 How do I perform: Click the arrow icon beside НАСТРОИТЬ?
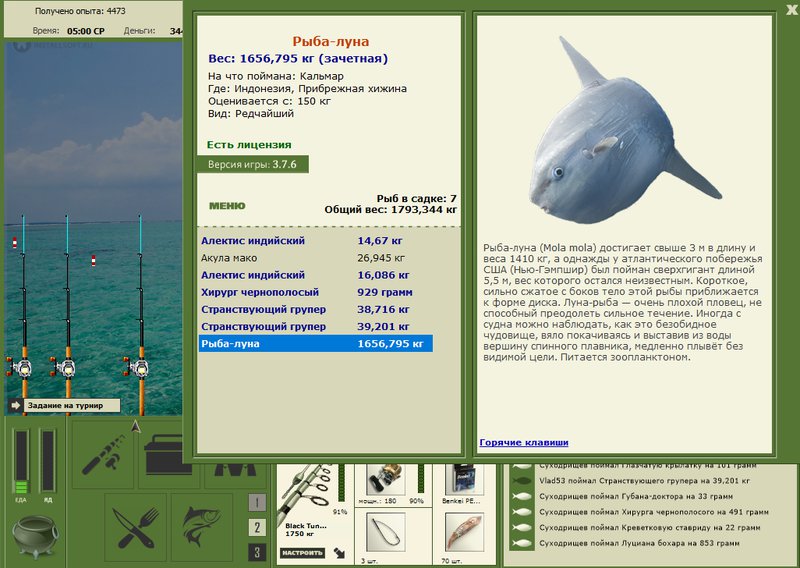pyautogui.click(x=339, y=553)
